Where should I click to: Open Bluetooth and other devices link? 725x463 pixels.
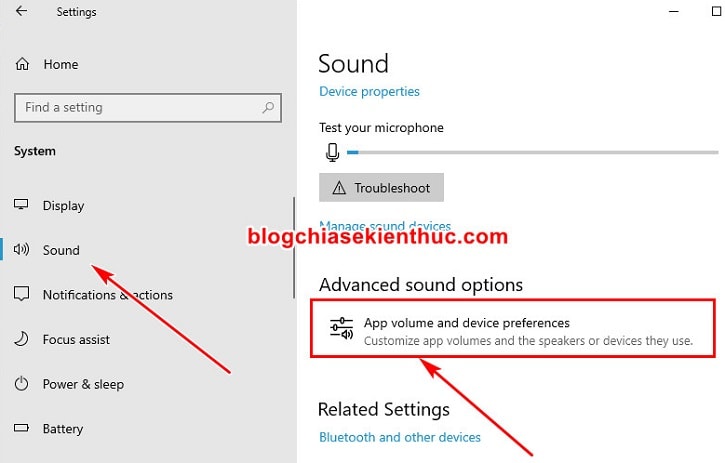[400, 437]
